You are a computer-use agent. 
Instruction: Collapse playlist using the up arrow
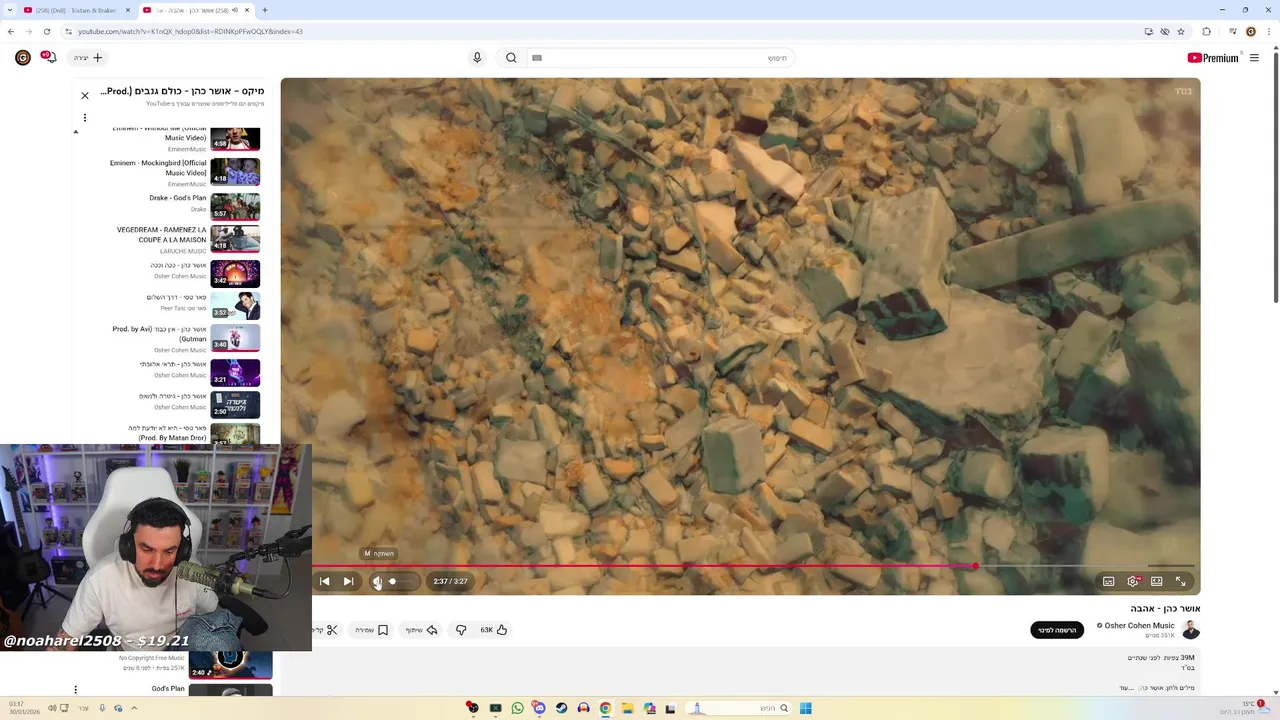[75, 131]
